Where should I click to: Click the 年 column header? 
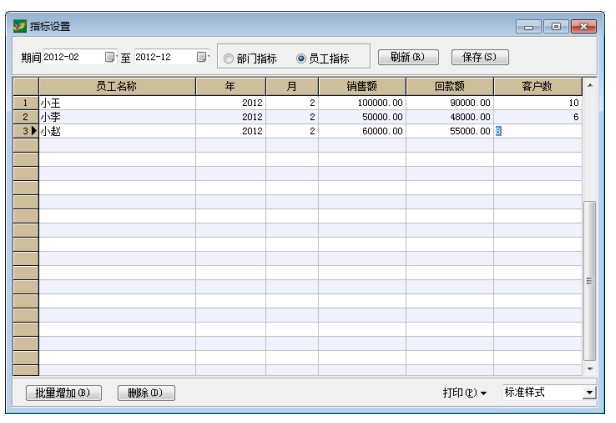pyautogui.click(x=230, y=86)
